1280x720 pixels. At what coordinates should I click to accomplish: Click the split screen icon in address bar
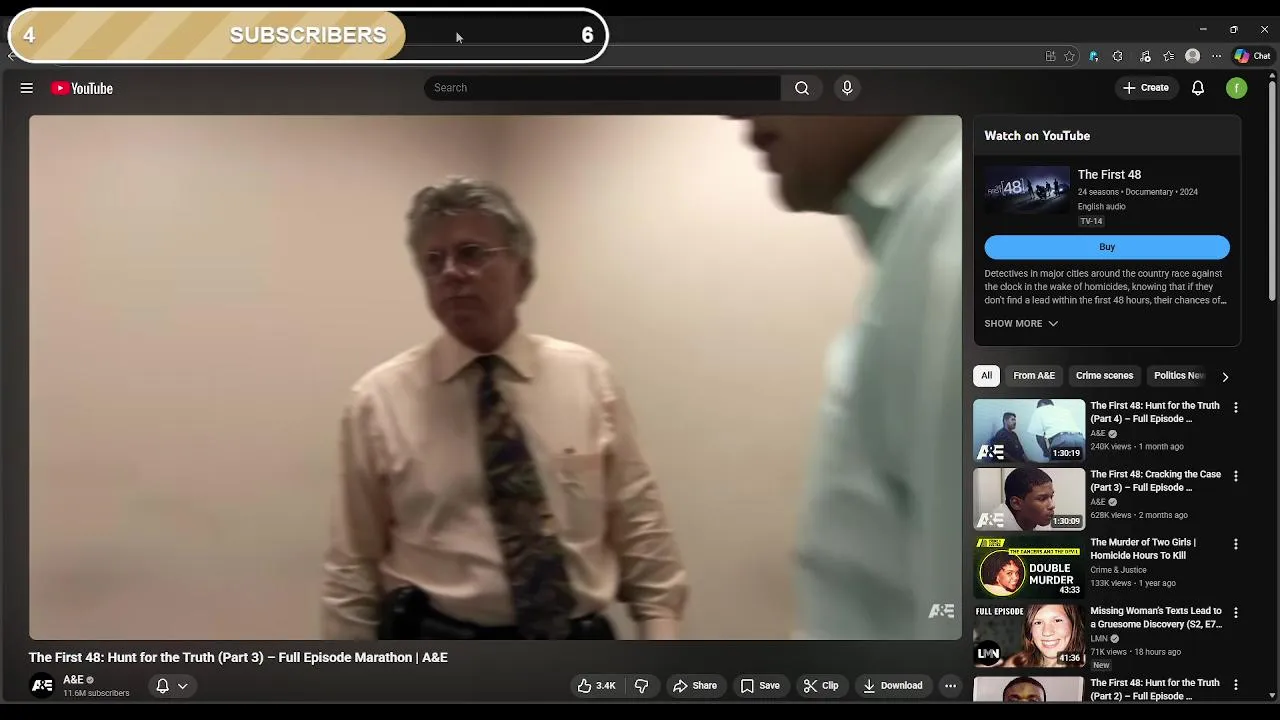[x=1050, y=56]
